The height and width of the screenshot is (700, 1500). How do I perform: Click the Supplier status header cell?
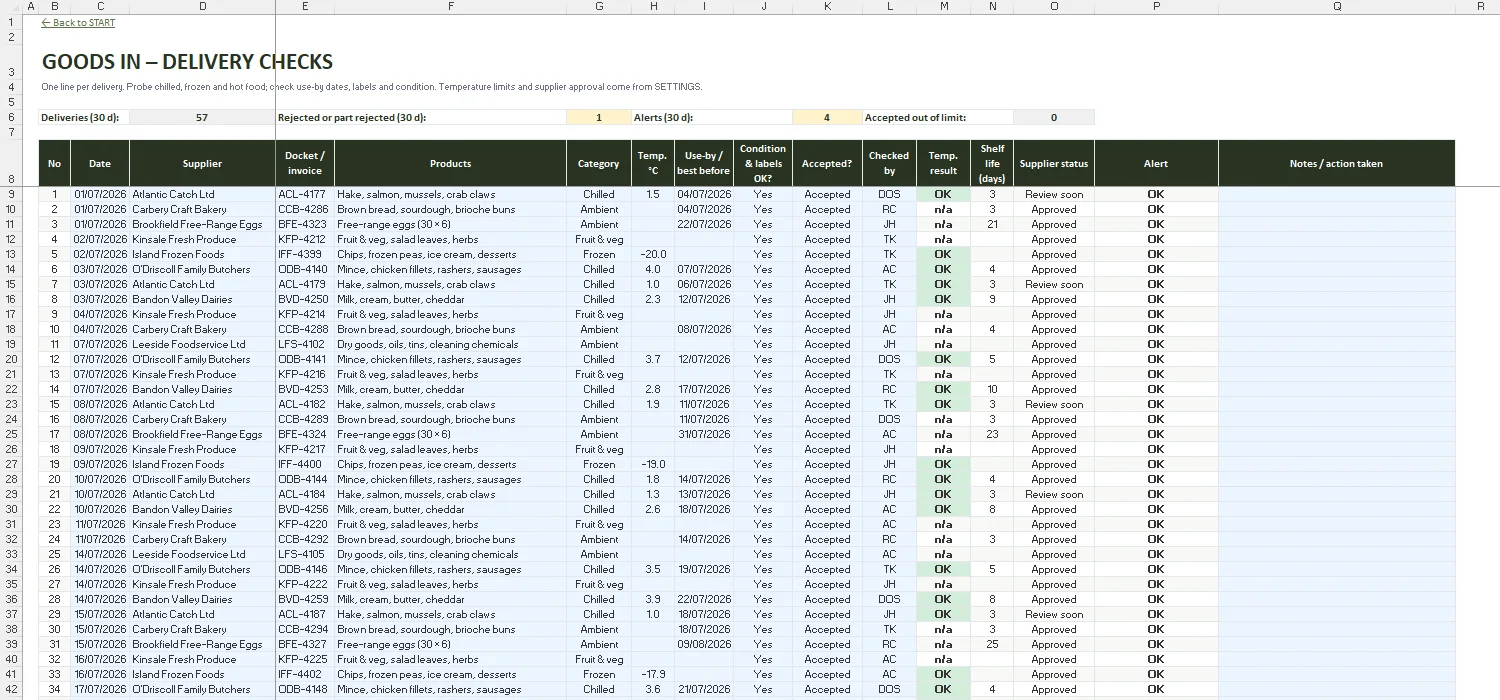coord(1054,163)
